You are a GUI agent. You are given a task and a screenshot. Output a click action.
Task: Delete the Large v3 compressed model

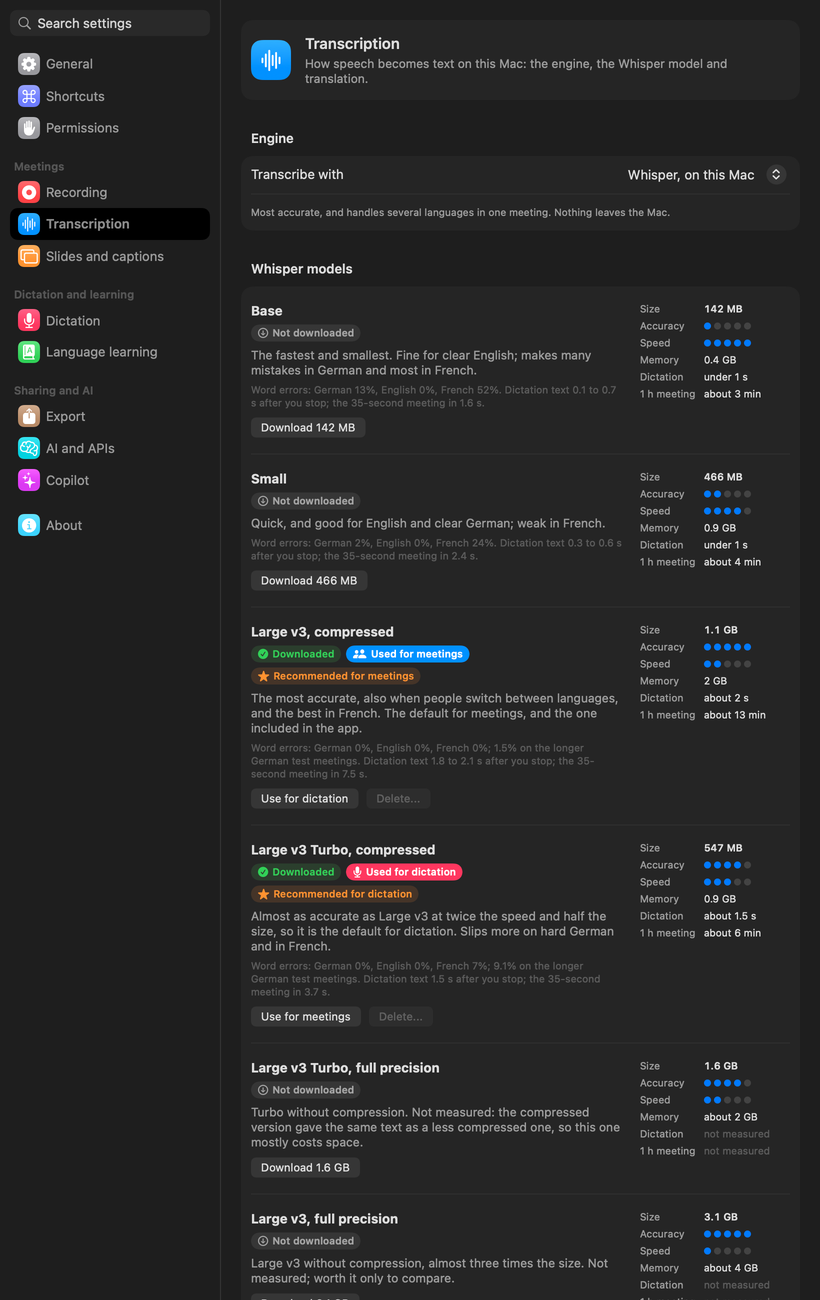(x=398, y=799)
